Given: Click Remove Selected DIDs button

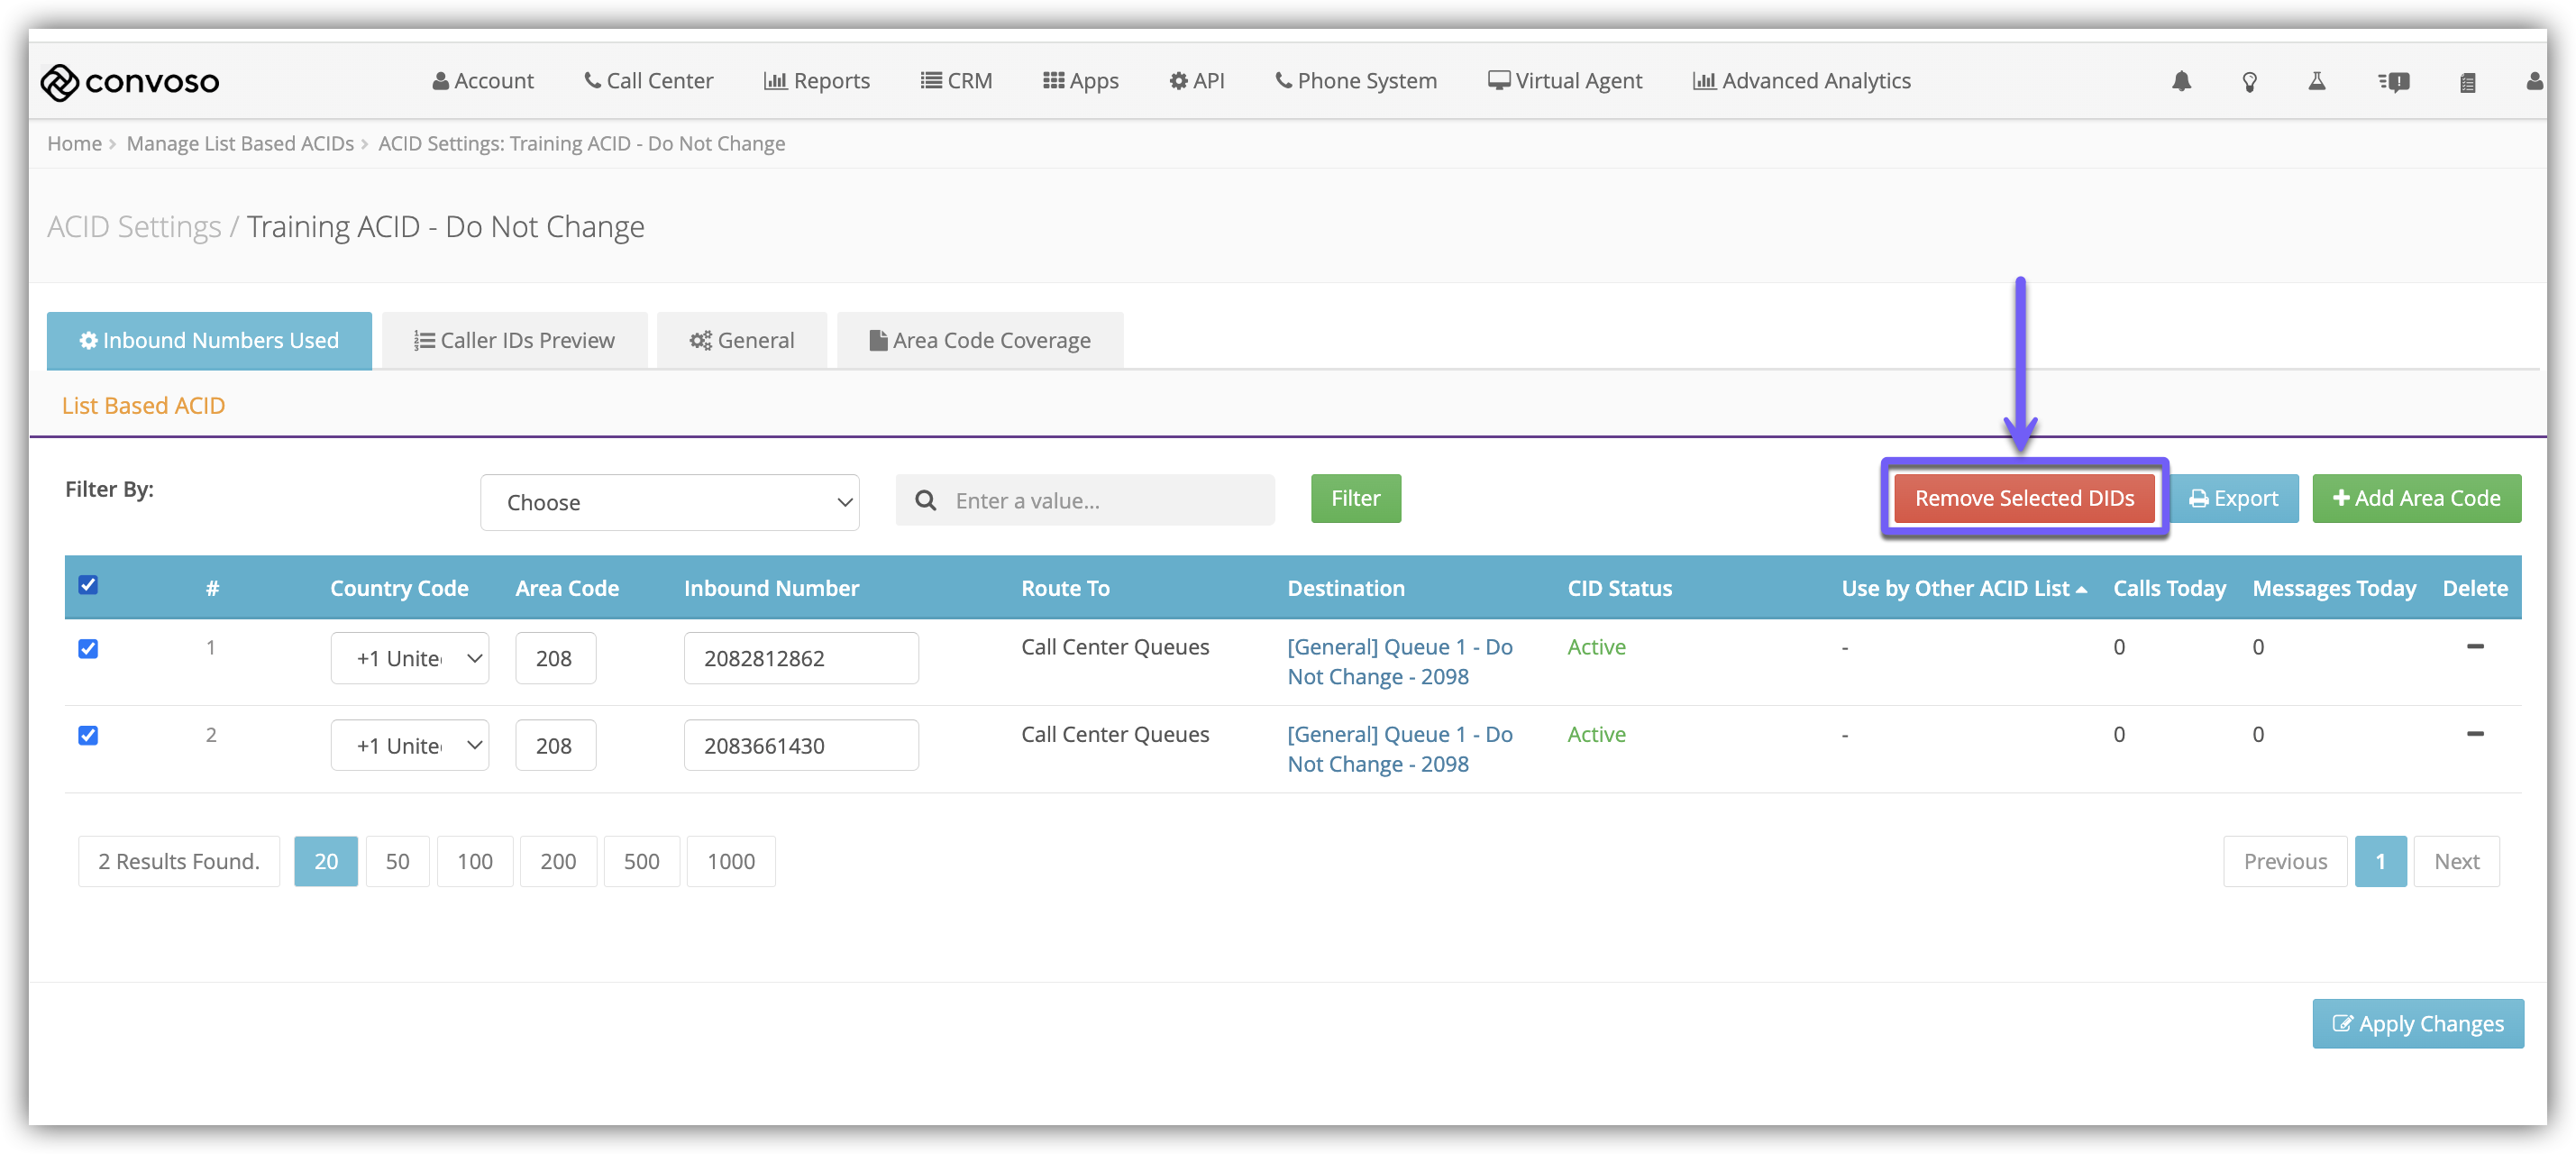Looking at the screenshot, I should (2023, 498).
